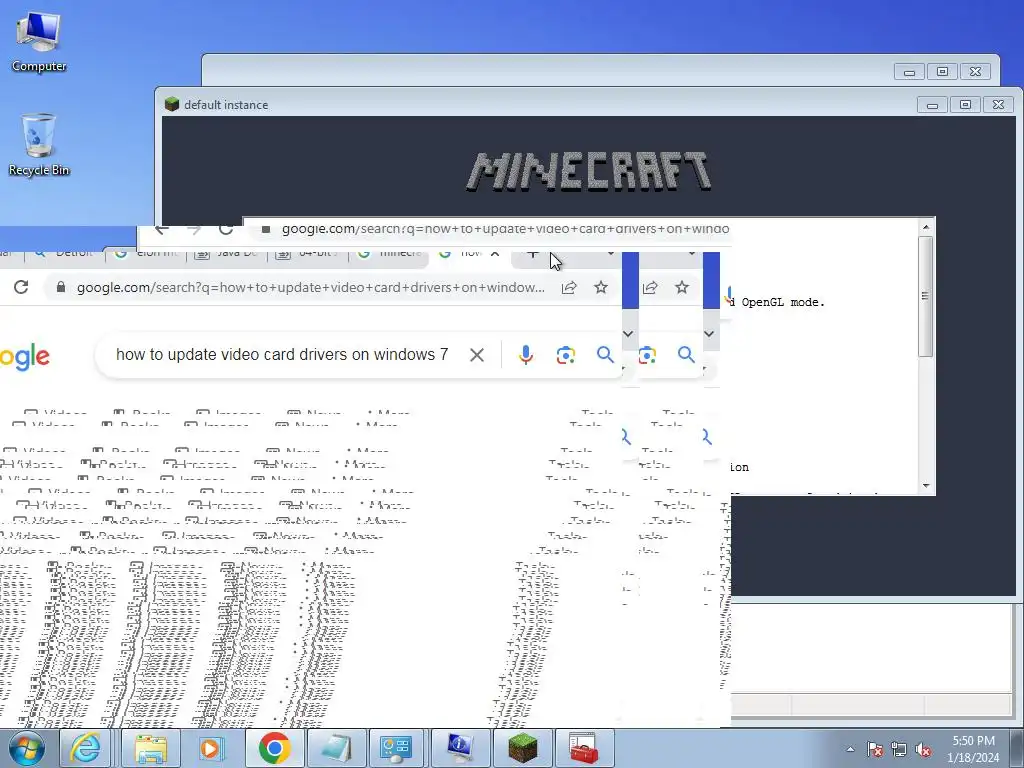The height and width of the screenshot is (768, 1024).
Task: Minimize the 'default instance' Minecraft window
Action: [x=932, y=104]
